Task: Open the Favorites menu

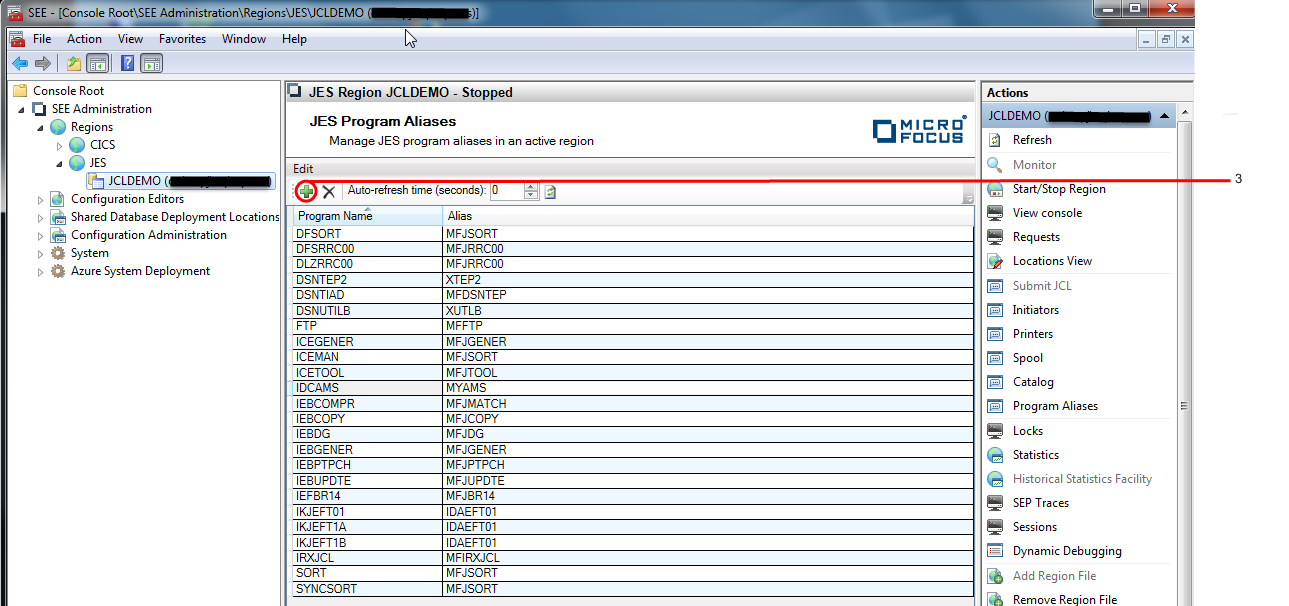Action: (x=182, y=39)
